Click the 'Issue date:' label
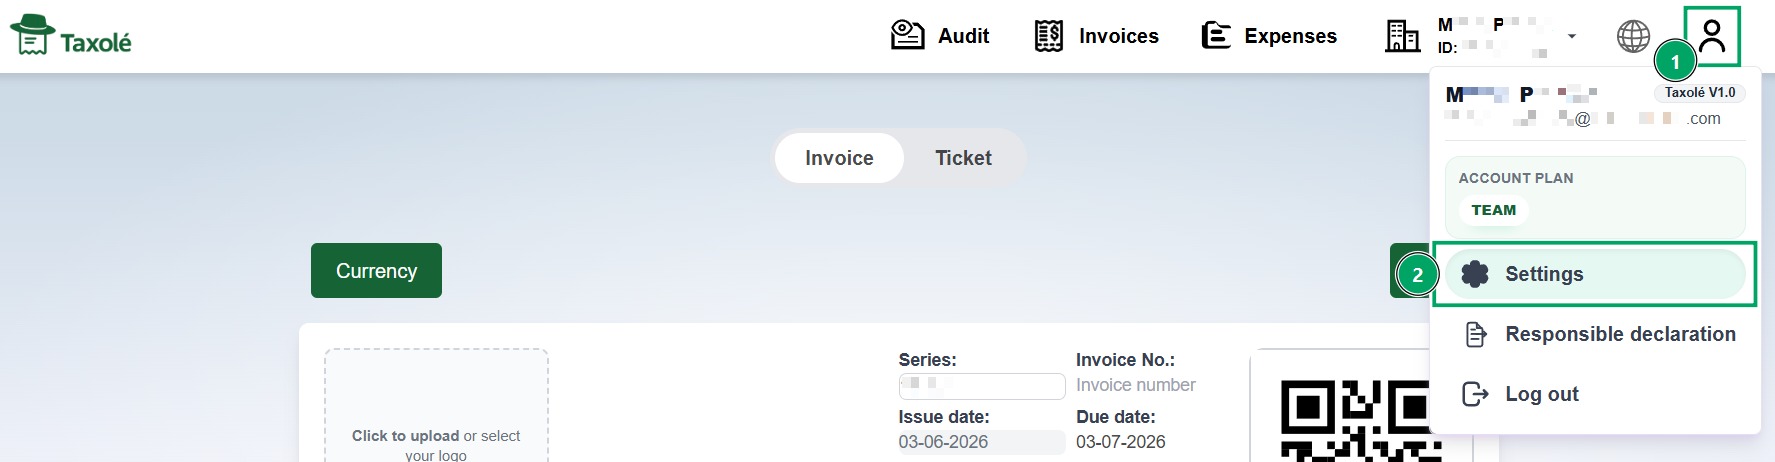1775x462 pixels. pos(944,417)
